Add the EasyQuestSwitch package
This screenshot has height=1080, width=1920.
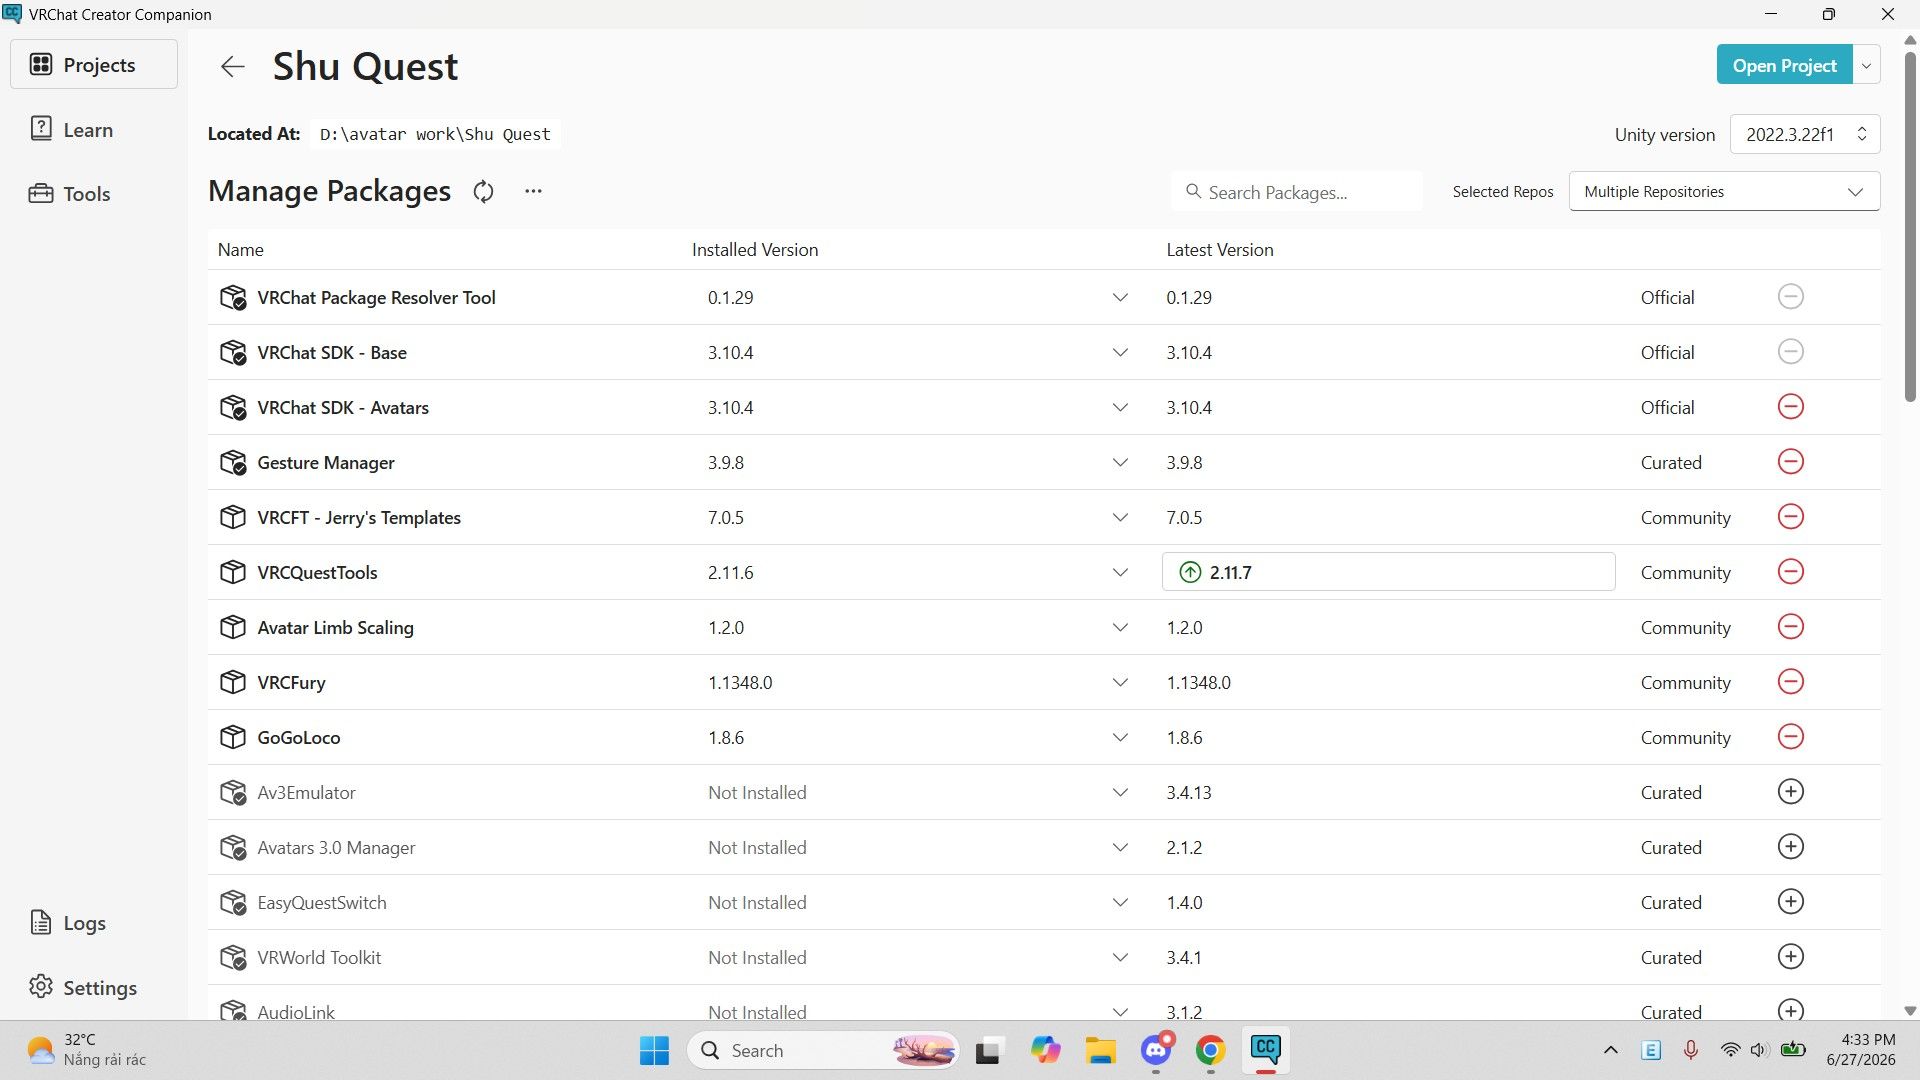pos(1790,902)
